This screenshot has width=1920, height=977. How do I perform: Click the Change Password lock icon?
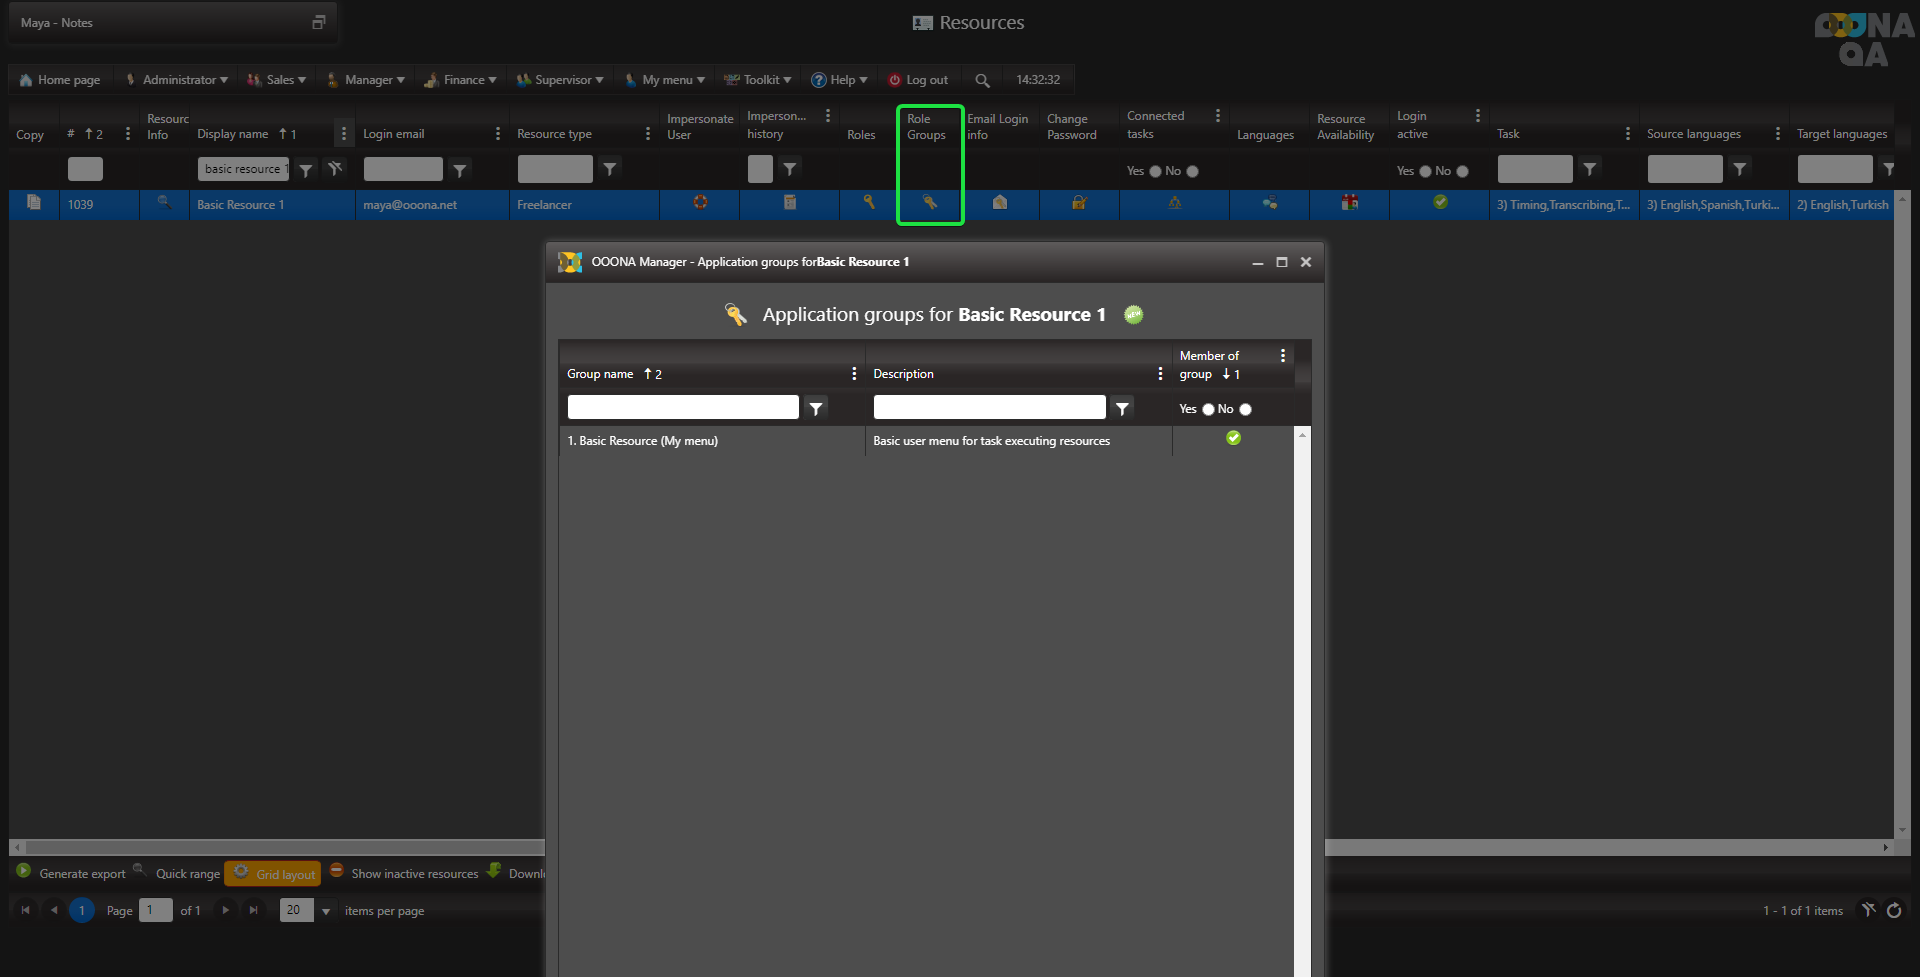coord(1079,203)
